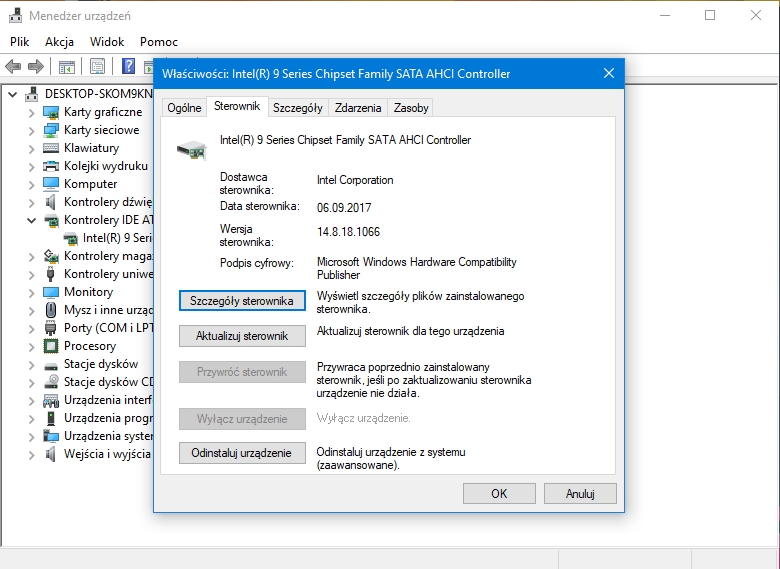The image size is (780, 569).
Task: Switch to the Zdarzenia tab
Action: pyautogui.click(x=358, y=108)
